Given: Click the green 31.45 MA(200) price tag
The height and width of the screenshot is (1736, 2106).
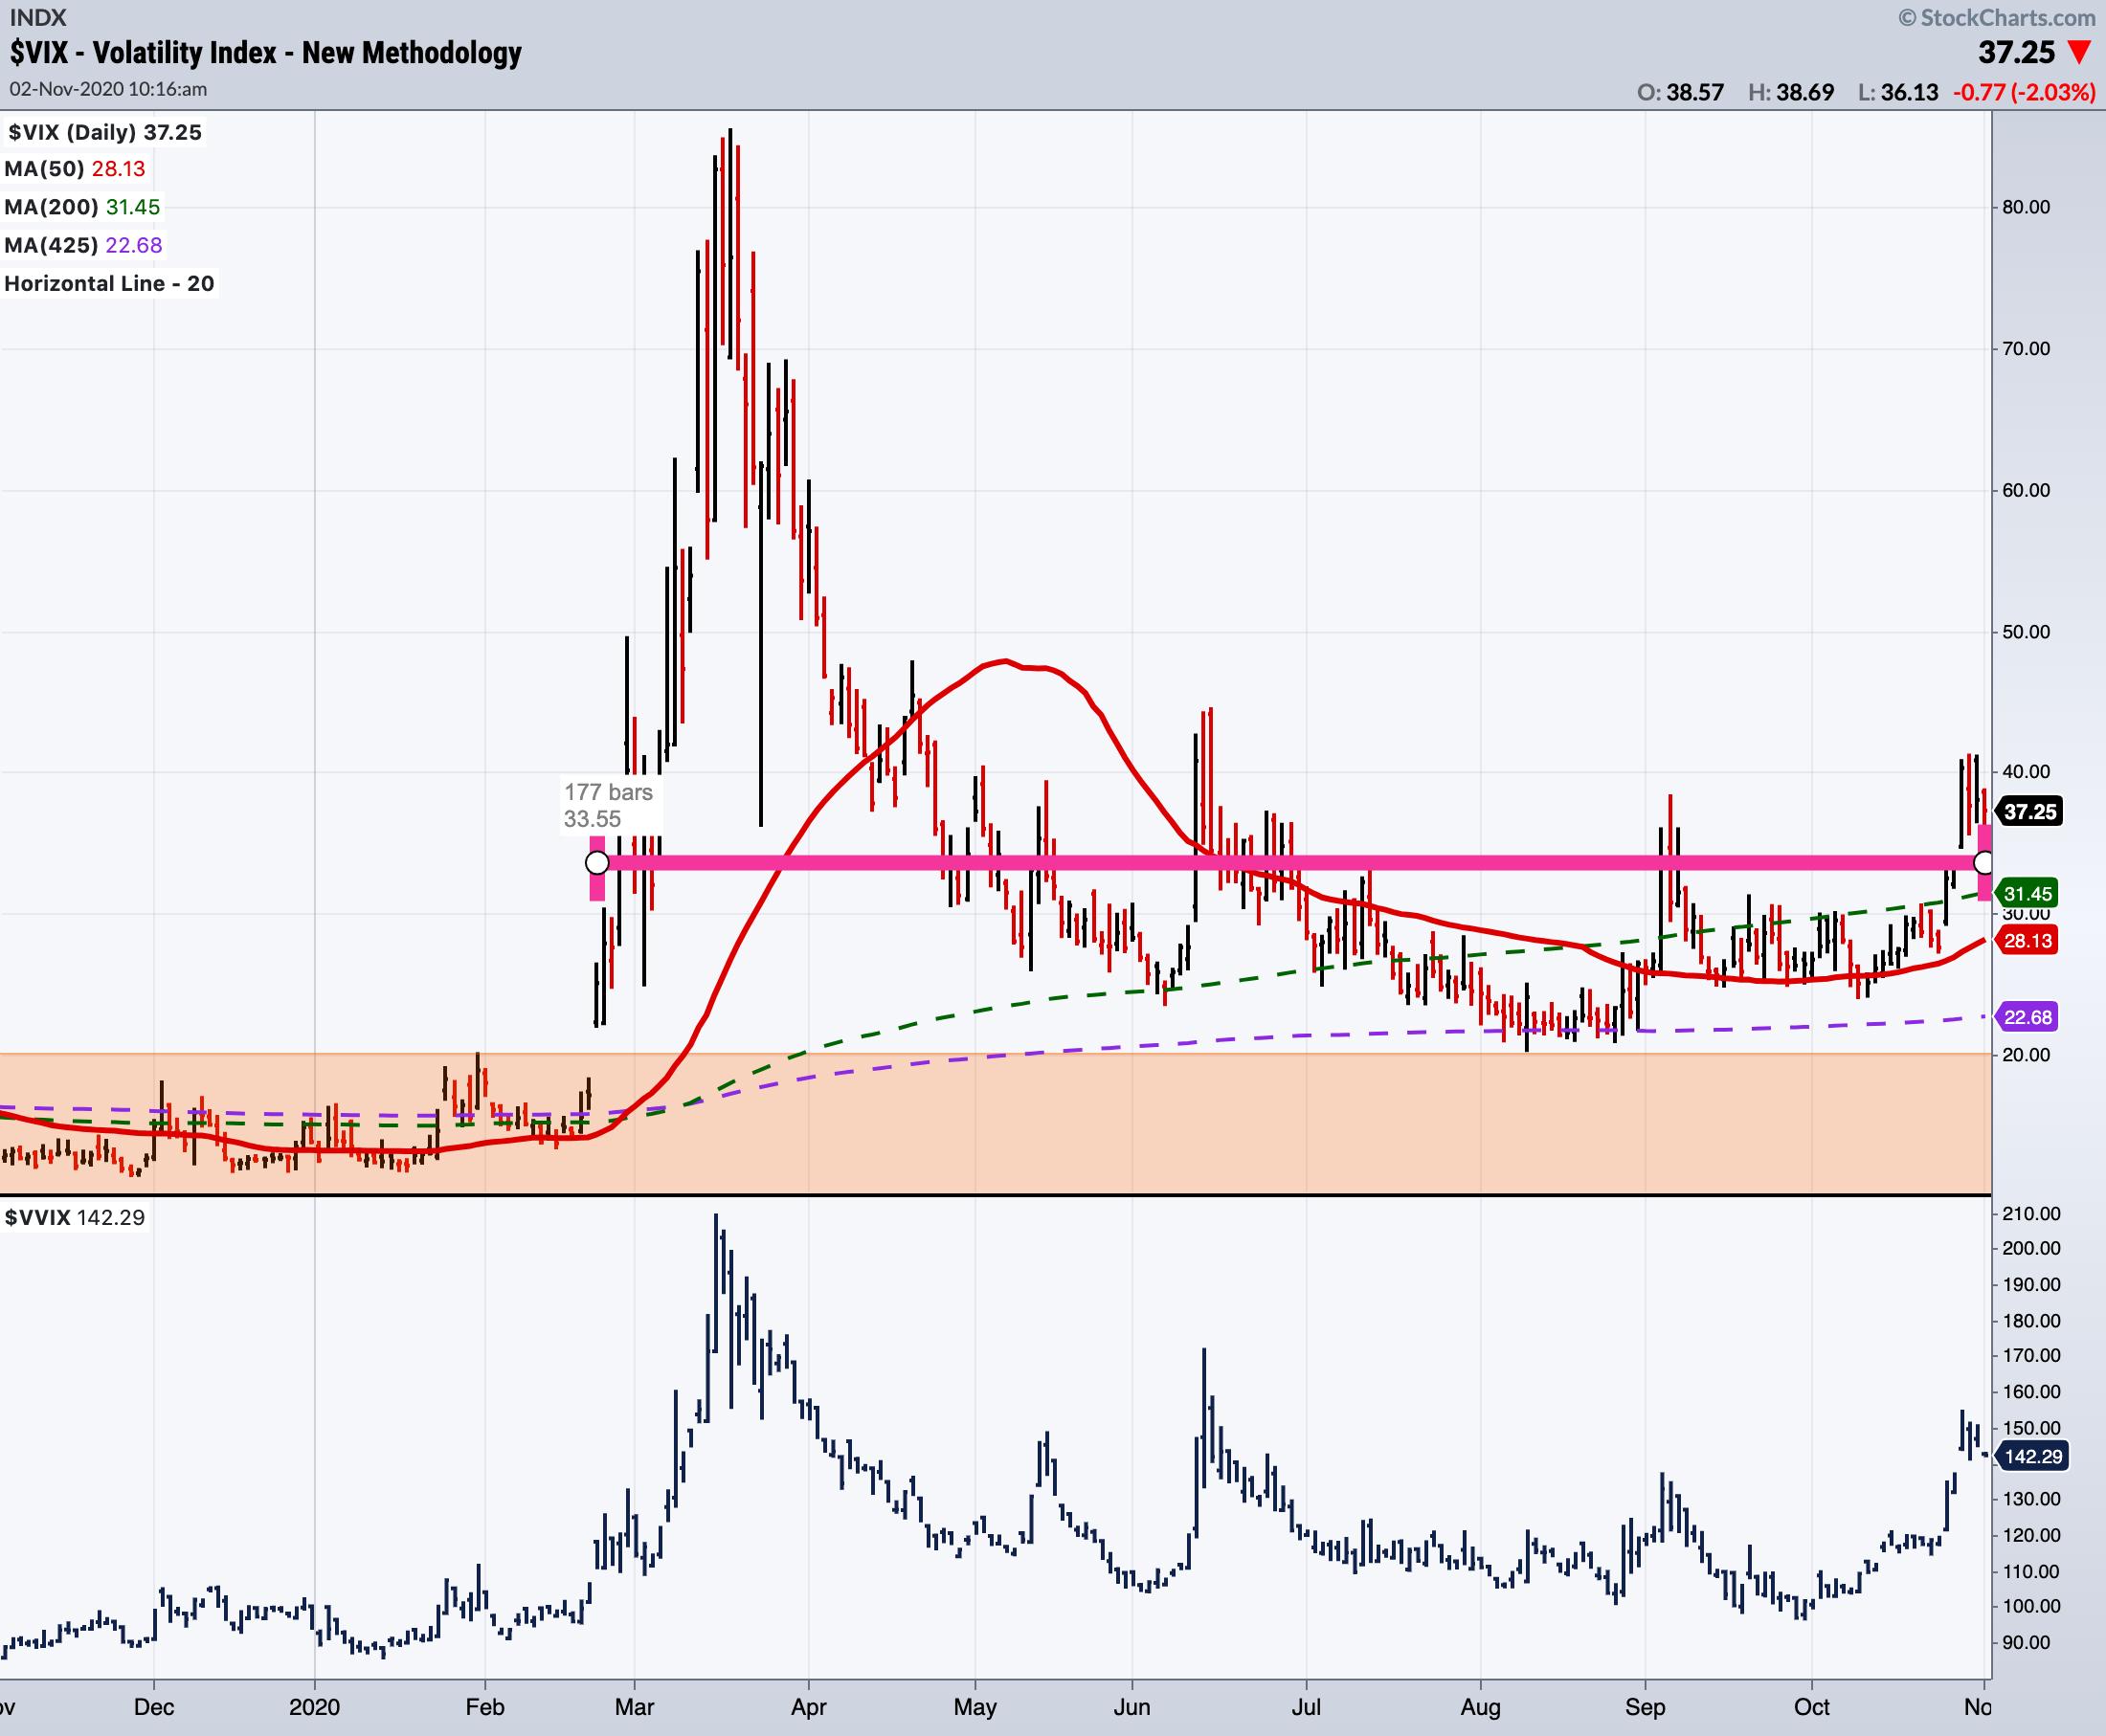Looking at the screenshot, I should 2027,893.
